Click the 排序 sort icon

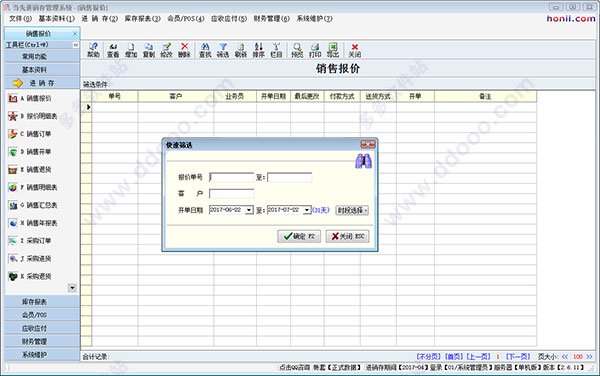tap(259, 50)
